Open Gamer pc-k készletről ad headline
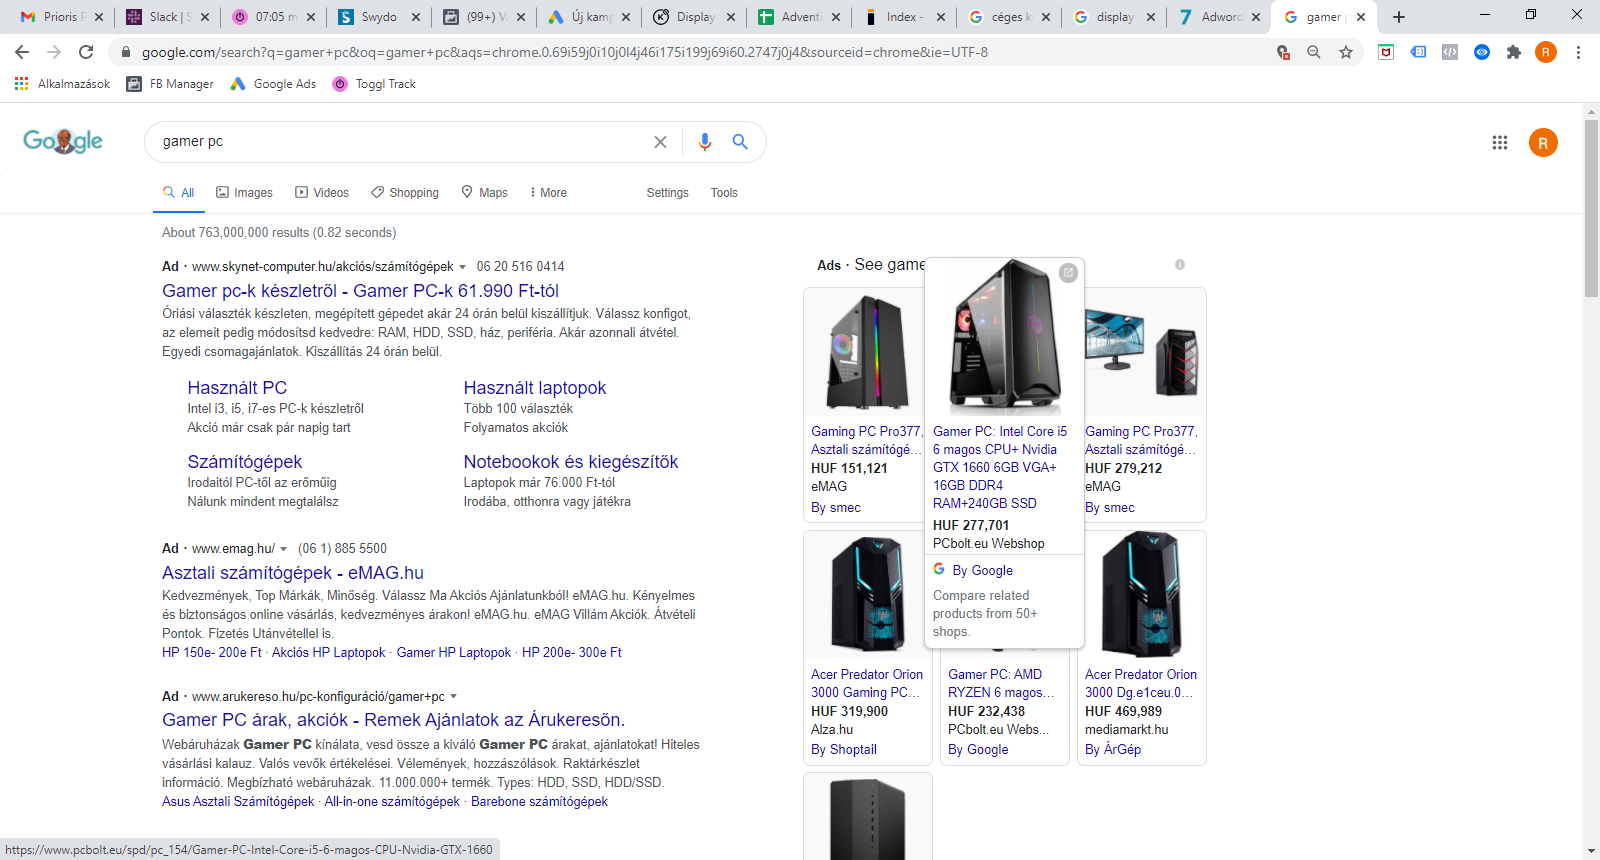 [360, 291]
